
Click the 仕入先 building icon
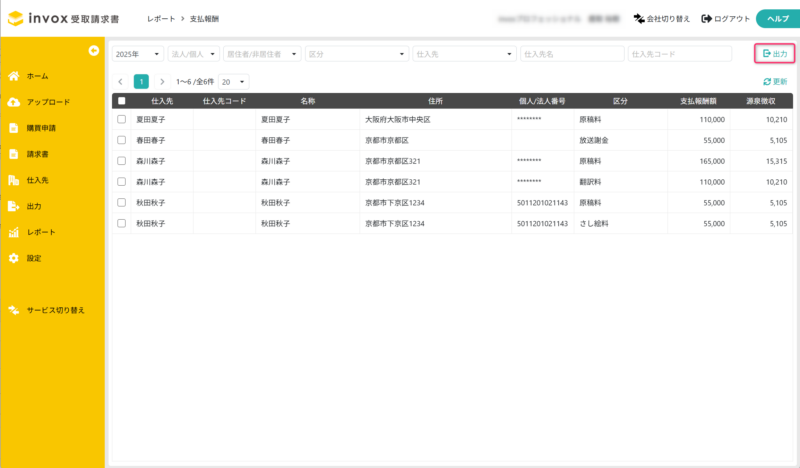point(14,180)
